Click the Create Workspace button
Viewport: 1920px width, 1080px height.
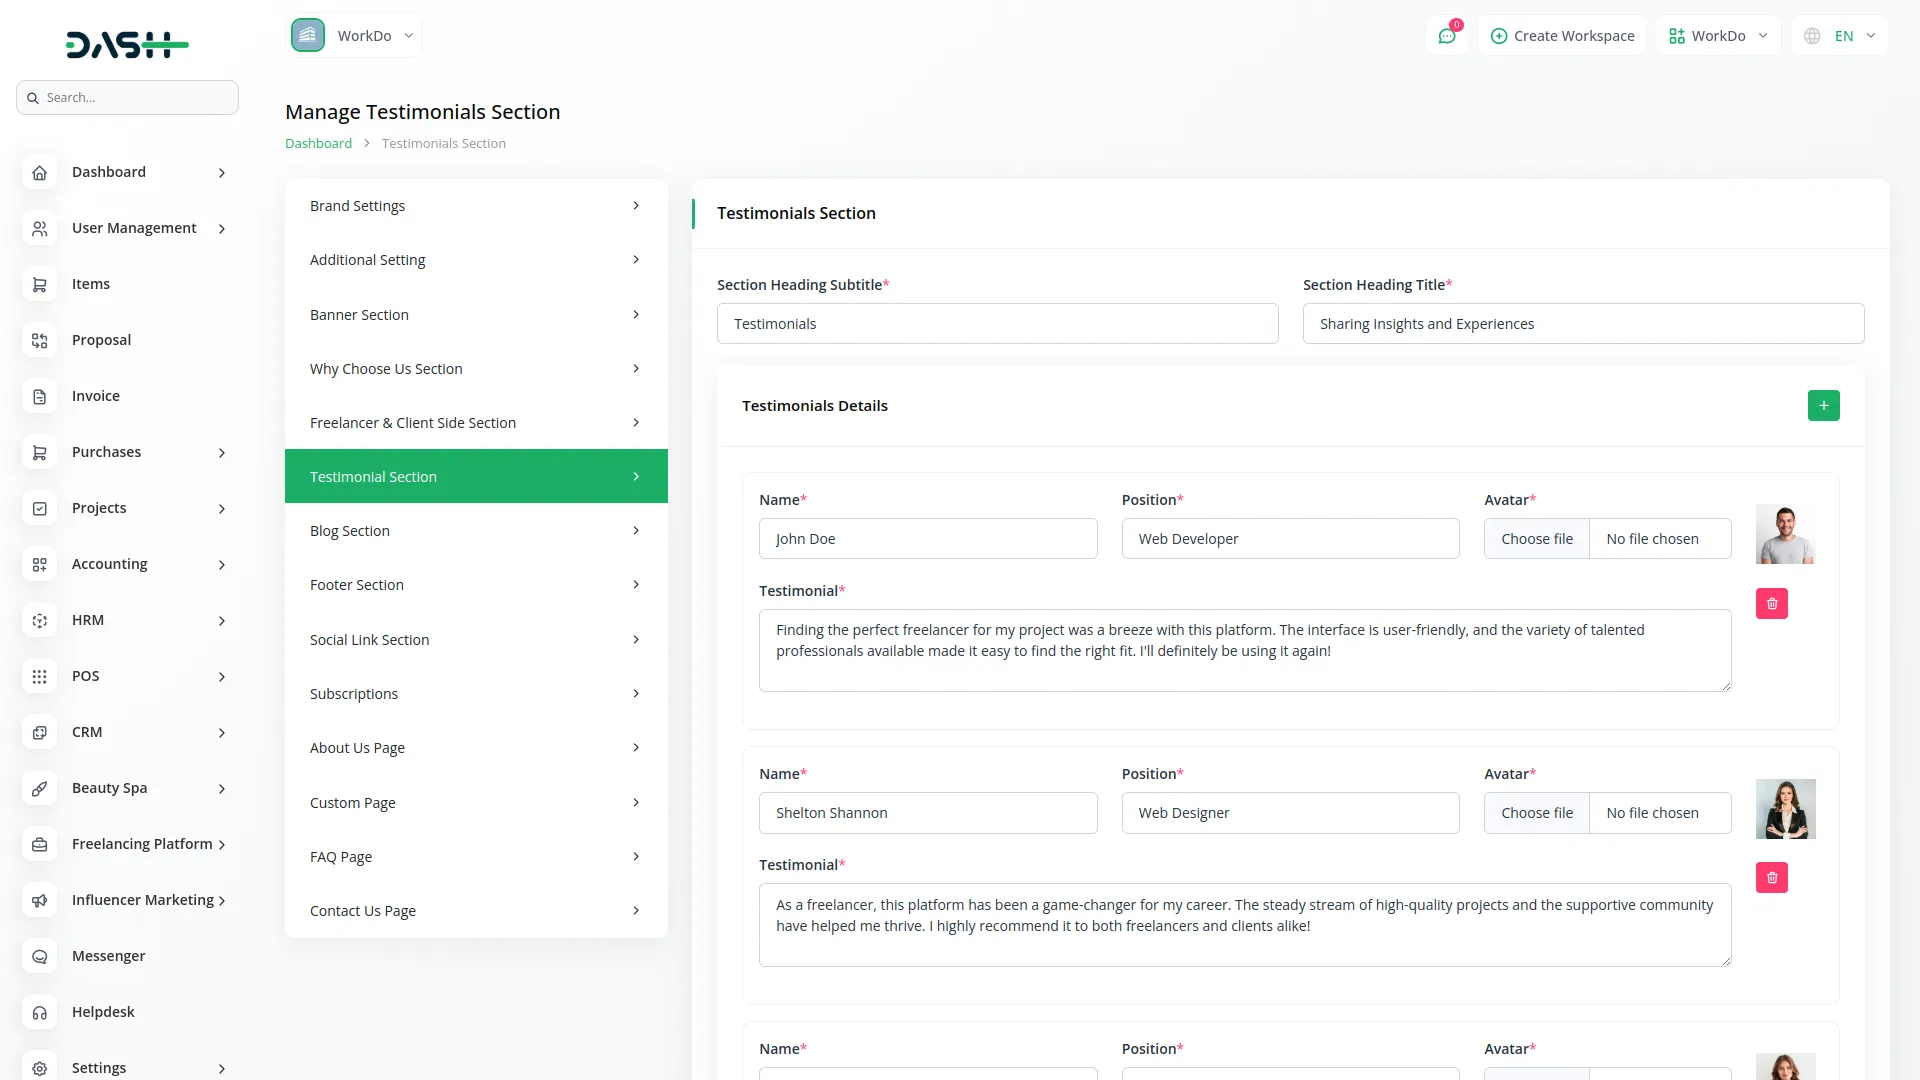(1562, 35)
